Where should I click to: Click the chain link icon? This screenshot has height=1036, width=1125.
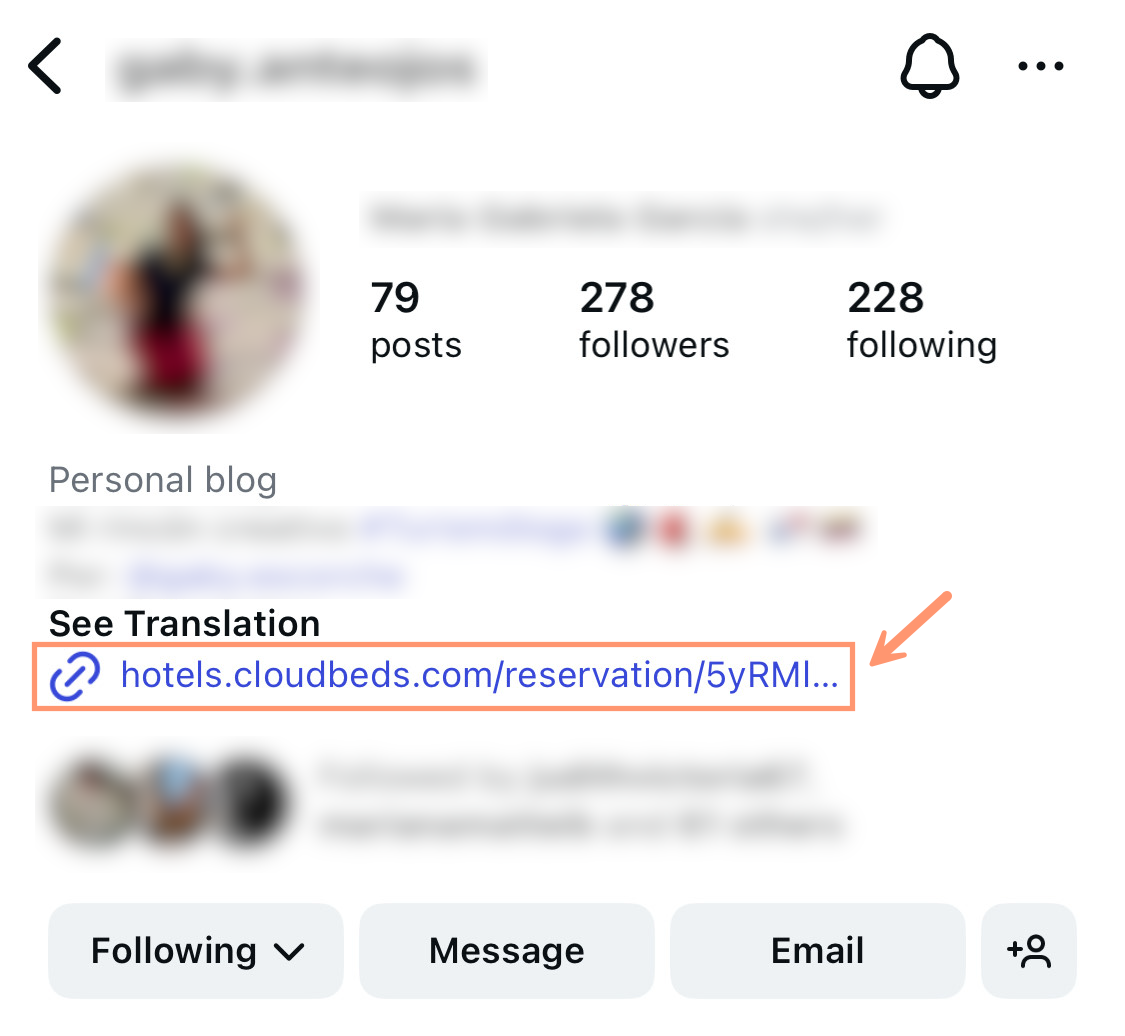[x=75, y=676]
